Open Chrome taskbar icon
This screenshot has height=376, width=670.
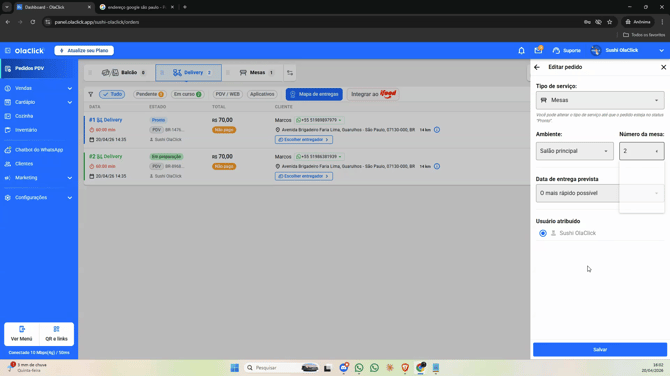[421, 367]
